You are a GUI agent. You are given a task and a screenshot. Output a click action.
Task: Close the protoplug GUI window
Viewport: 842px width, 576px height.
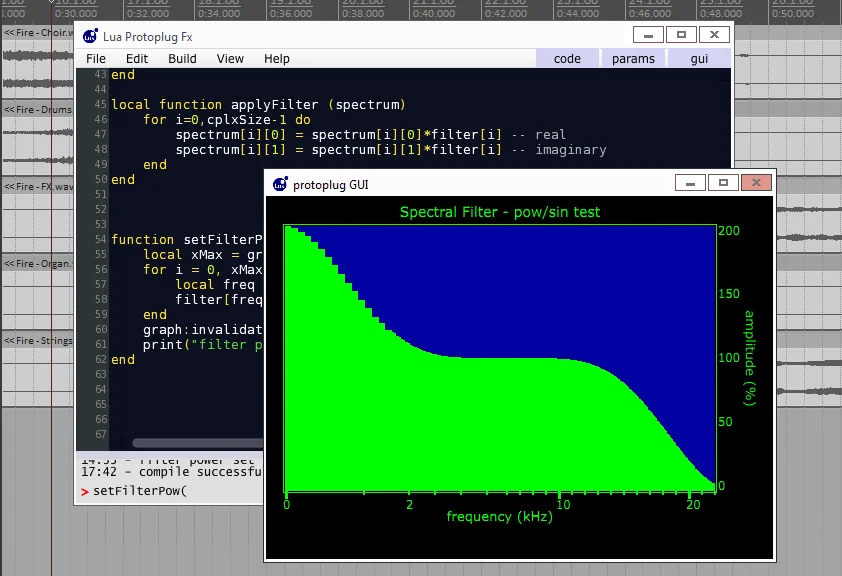point(756,183)
